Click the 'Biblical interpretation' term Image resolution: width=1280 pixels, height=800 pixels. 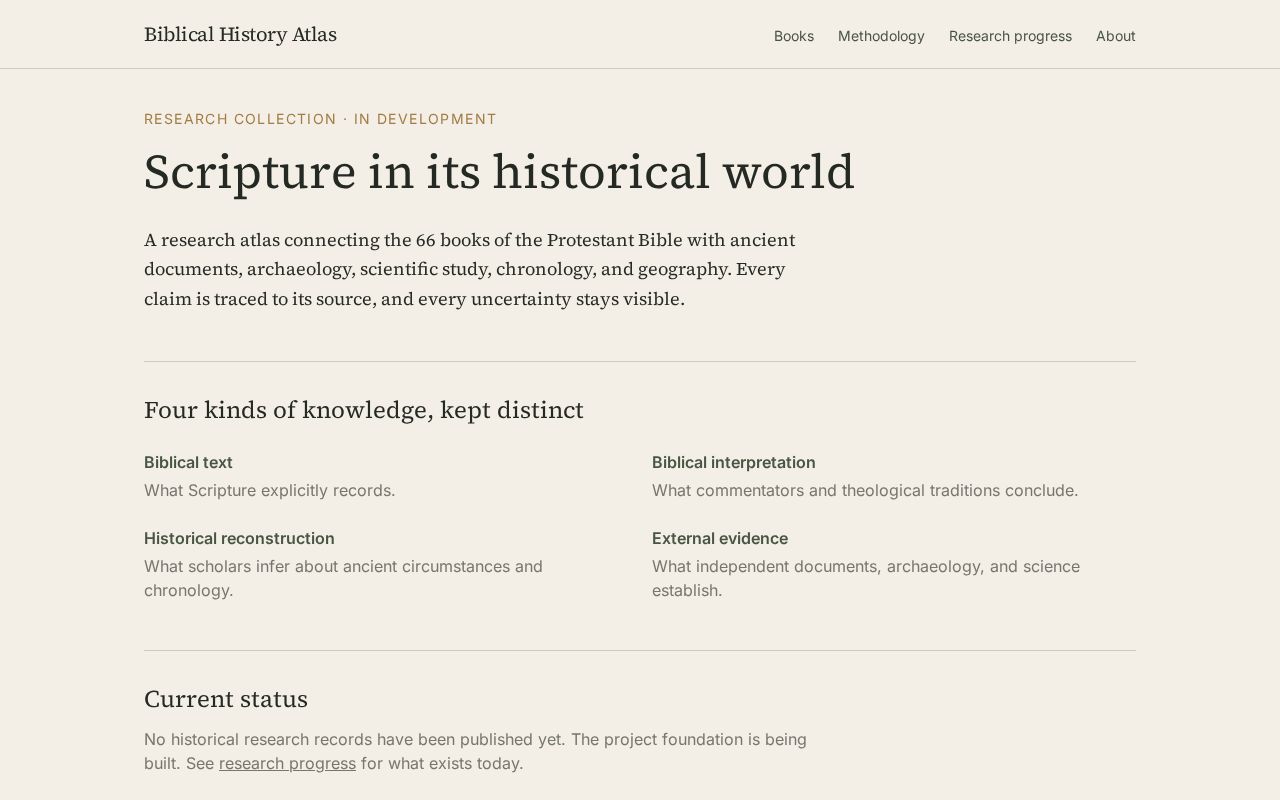pyautogui.click(x=733, y=462)
